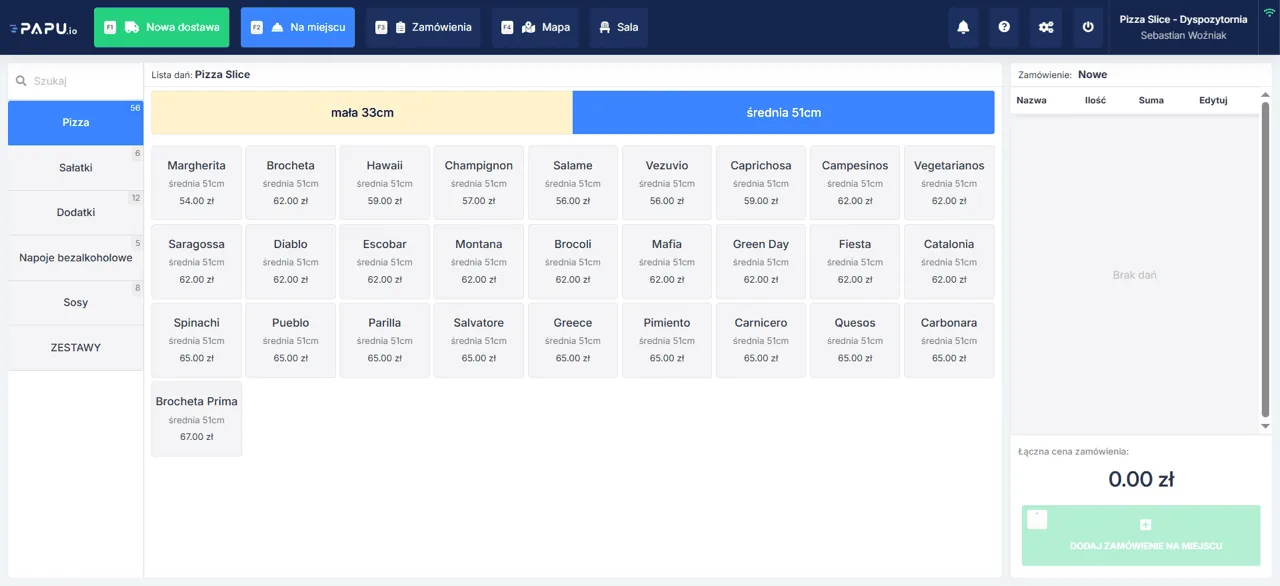The height and width of the screenshot is (586, 1280).
Task: Click the Pizza Slice - Dyspozytornia label
Action: pos(1183,19)
